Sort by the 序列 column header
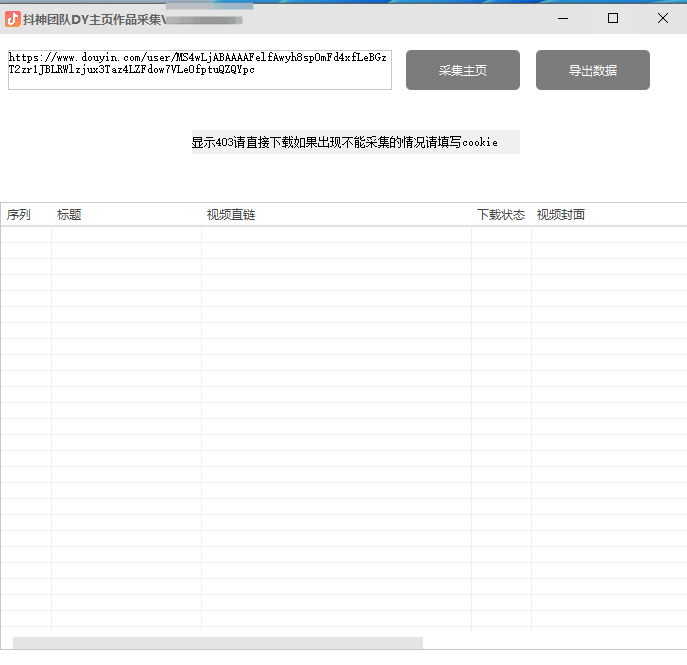 pos(19,215)
